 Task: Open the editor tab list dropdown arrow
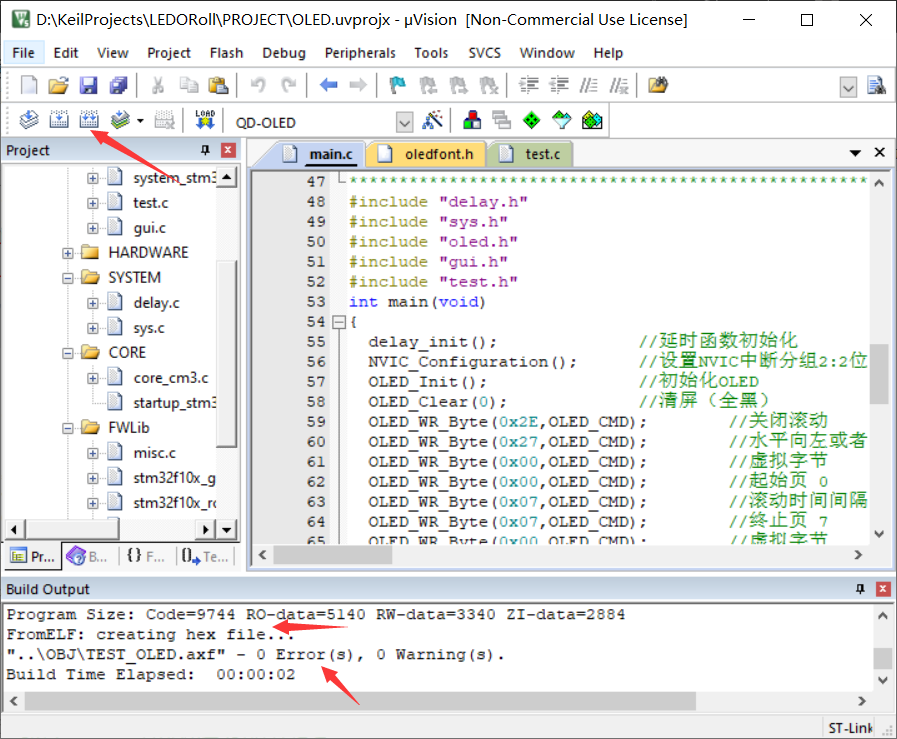tap(855, 153)
